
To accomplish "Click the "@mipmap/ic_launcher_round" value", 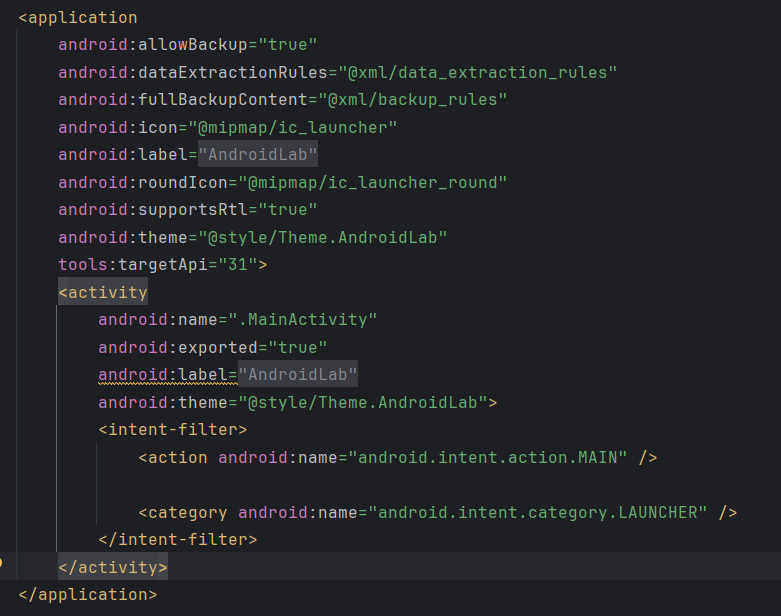I will point(373,182).
